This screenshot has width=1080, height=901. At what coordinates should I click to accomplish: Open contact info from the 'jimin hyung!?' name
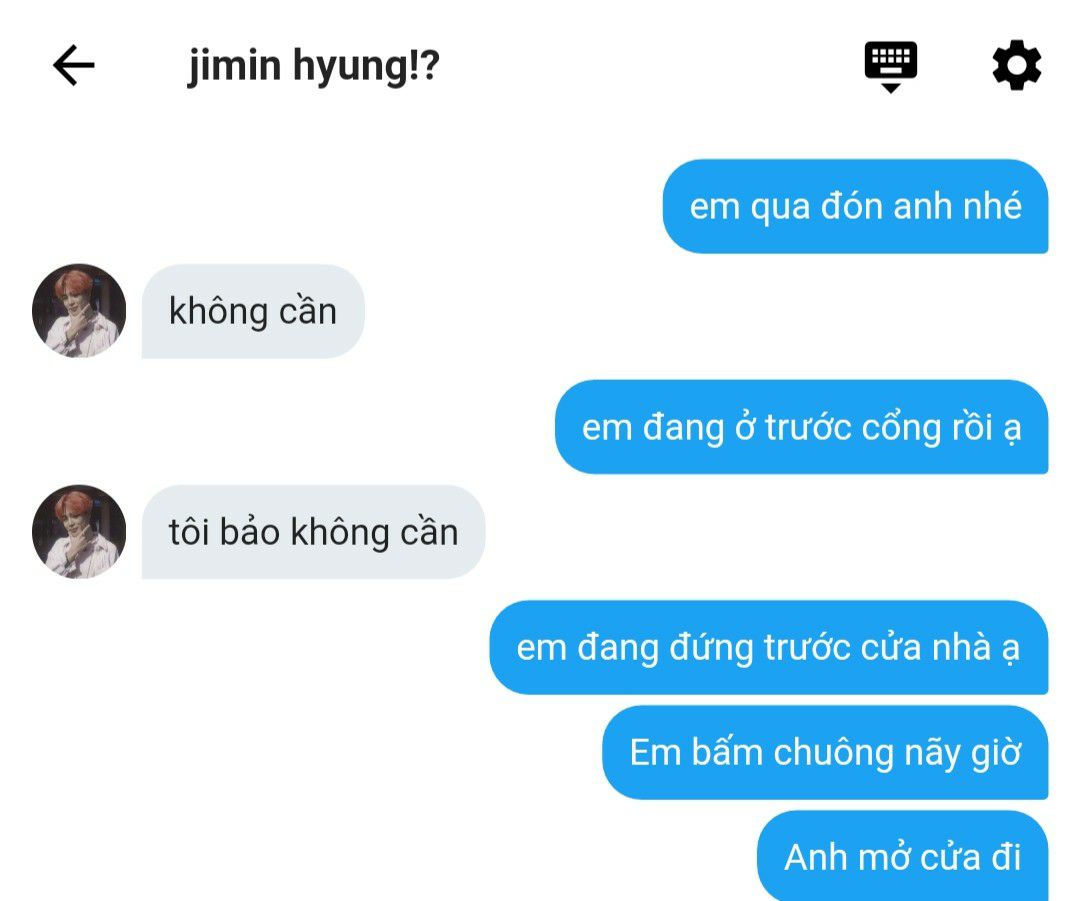[x=313, y=66]
